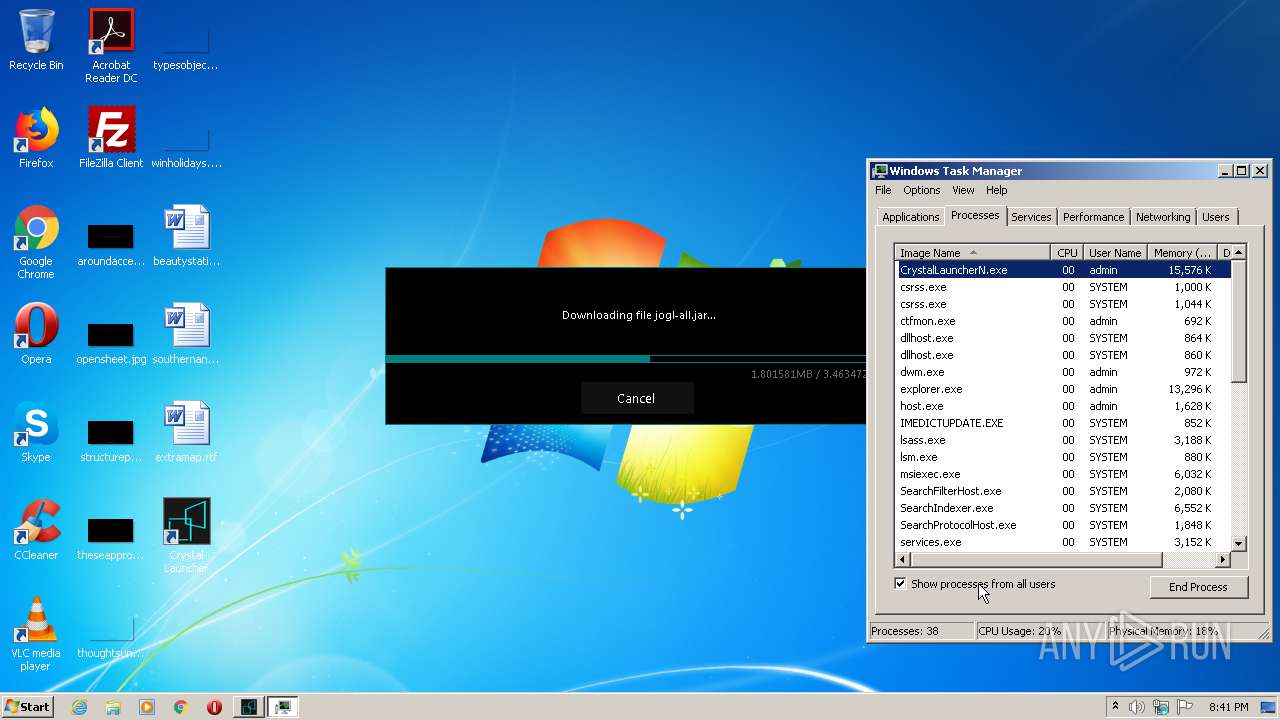1280x720 pixels.
Task: Open VLC media player desktop icon
Action: [x=36, y=634]
